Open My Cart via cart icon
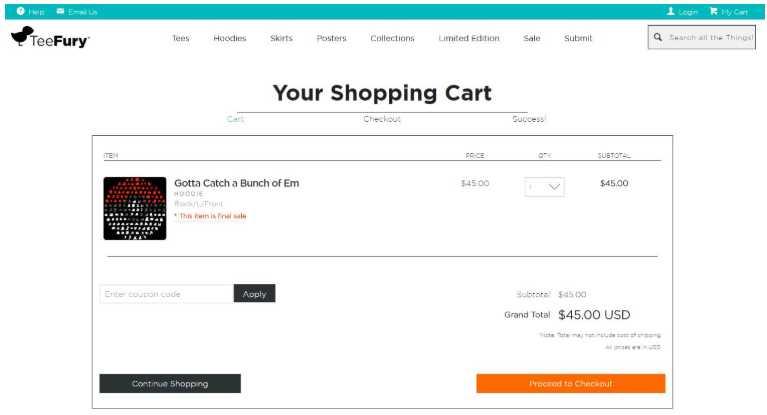The height and width of the screenshot is (415, 767). tap(714, 11)
